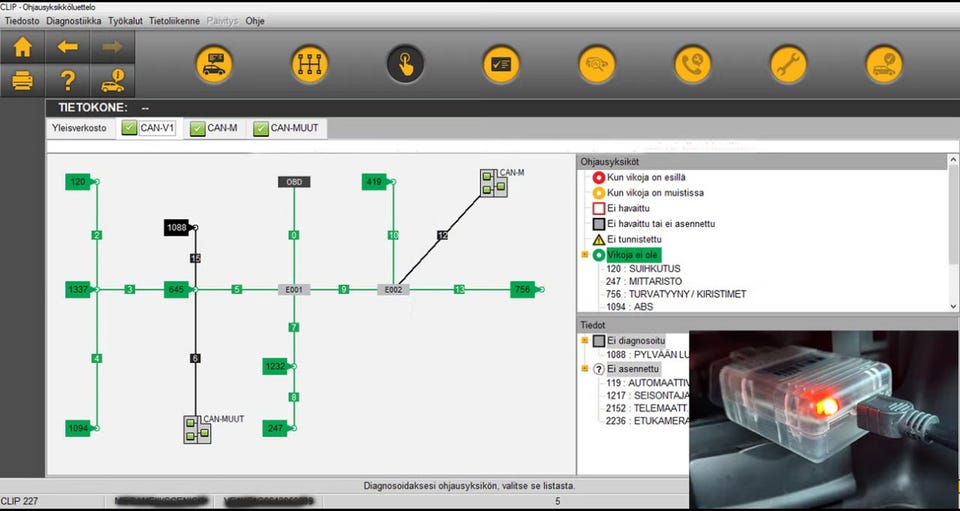This screenshot has height=511, width=960.
Task: Open the vehicle information icon
Action: [113, 81]
